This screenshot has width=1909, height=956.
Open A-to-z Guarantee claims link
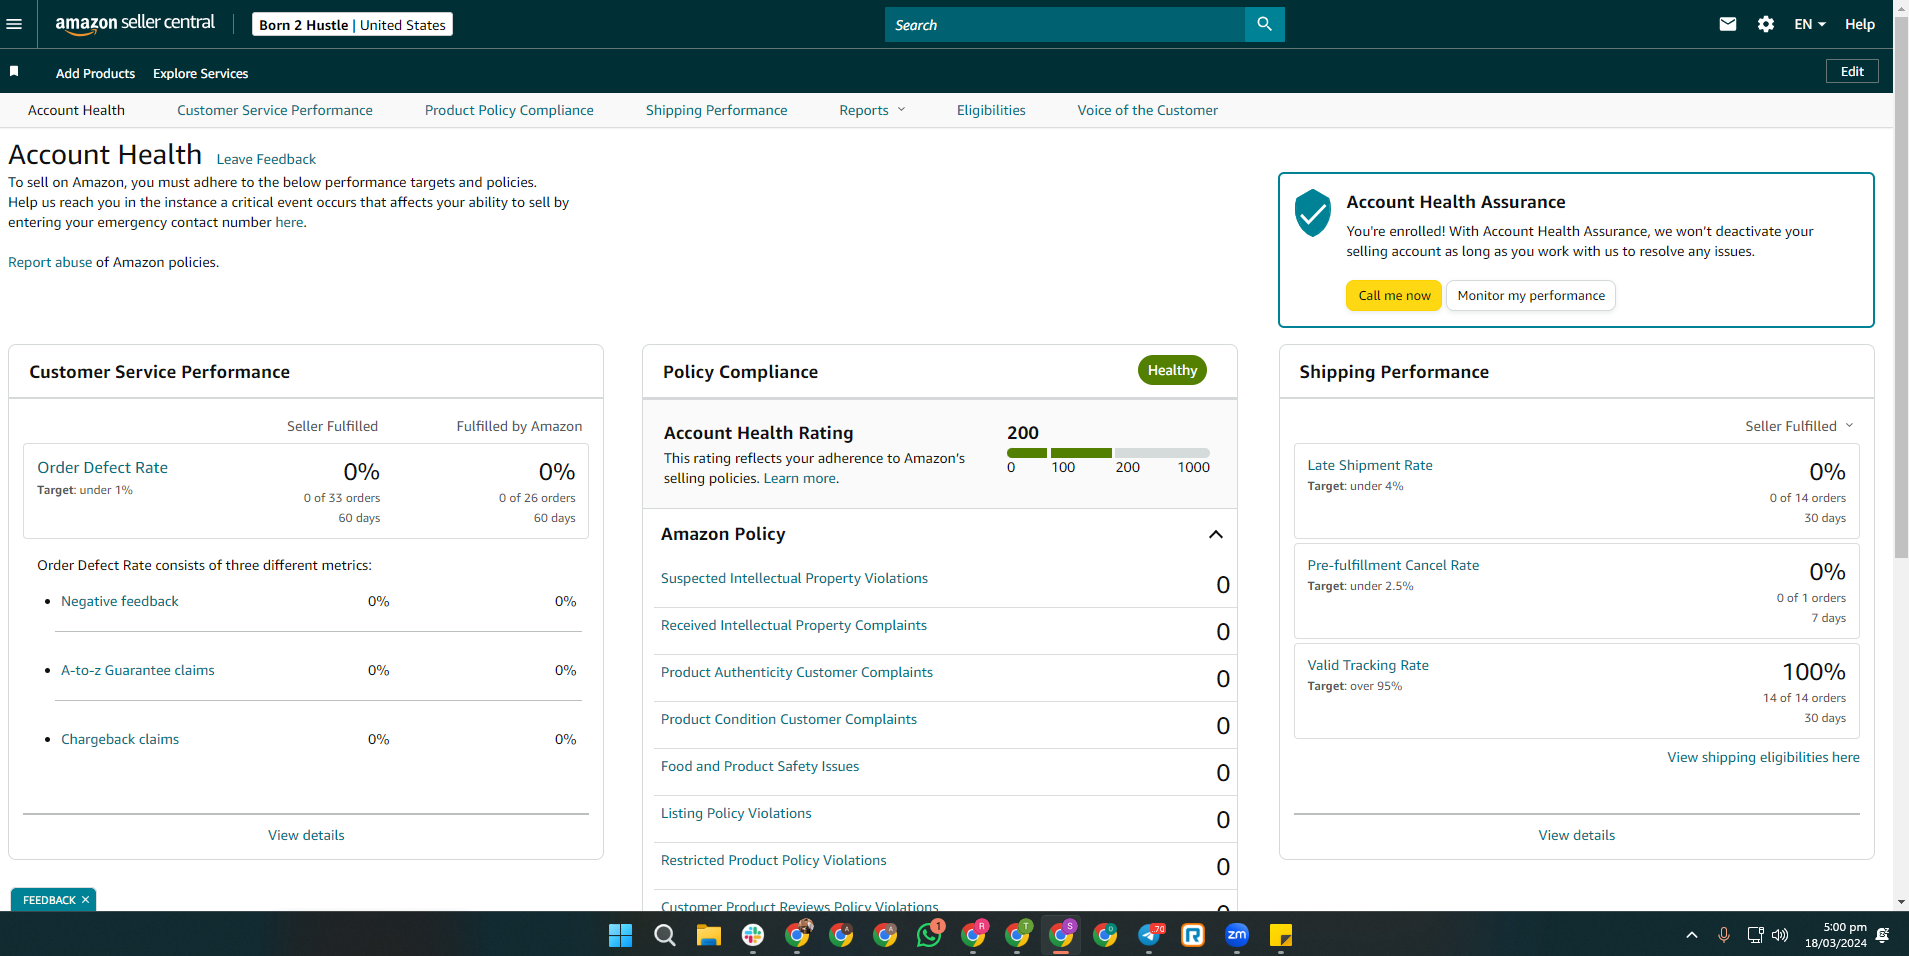point(138,670)
